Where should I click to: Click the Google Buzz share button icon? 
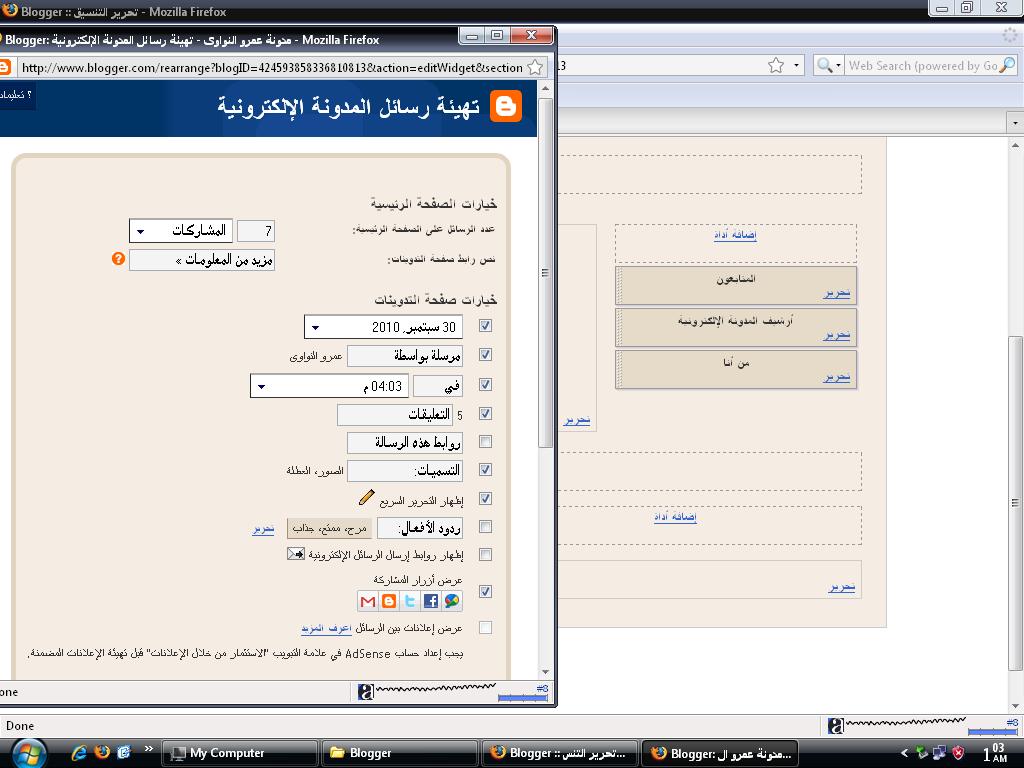(452, 601)
